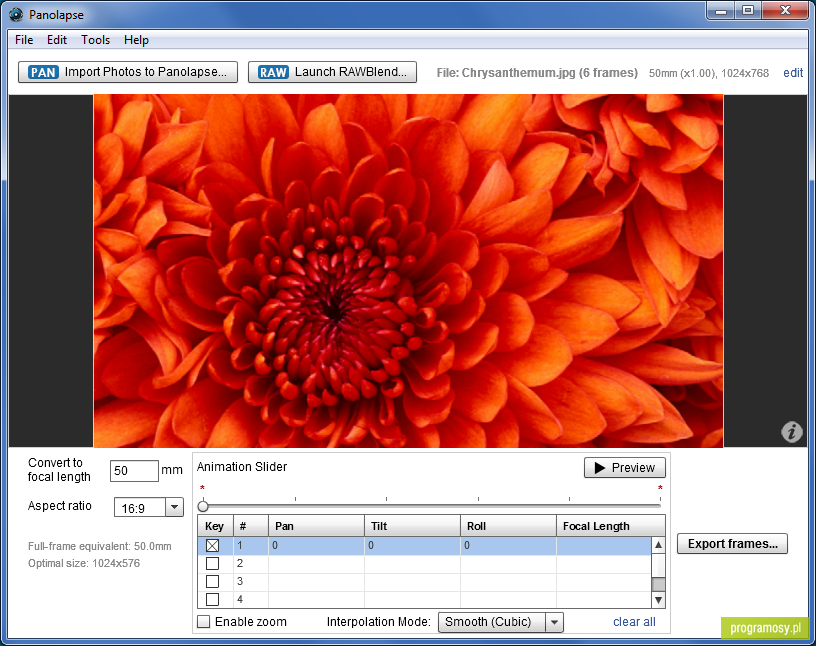Check the Key checkbox for frame 3

click(212, 581)
